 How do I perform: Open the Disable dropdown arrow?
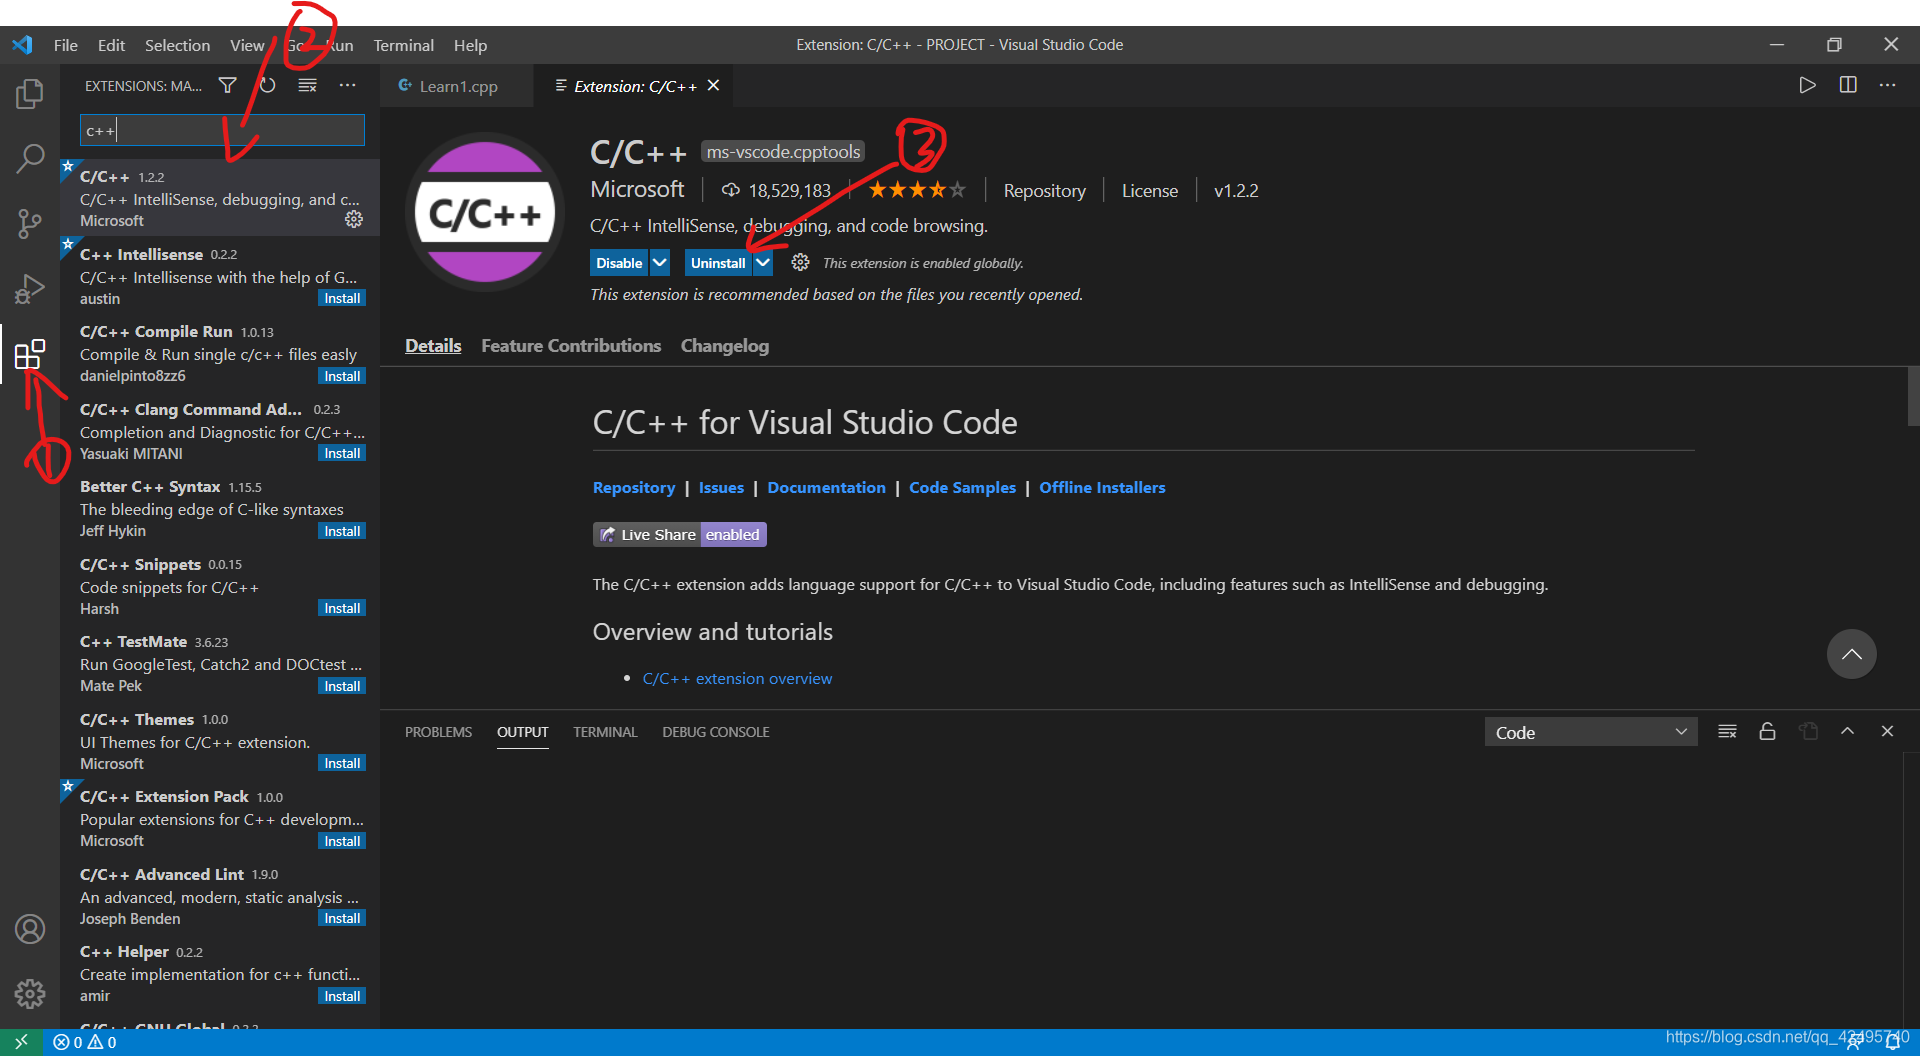pos(660,263)
